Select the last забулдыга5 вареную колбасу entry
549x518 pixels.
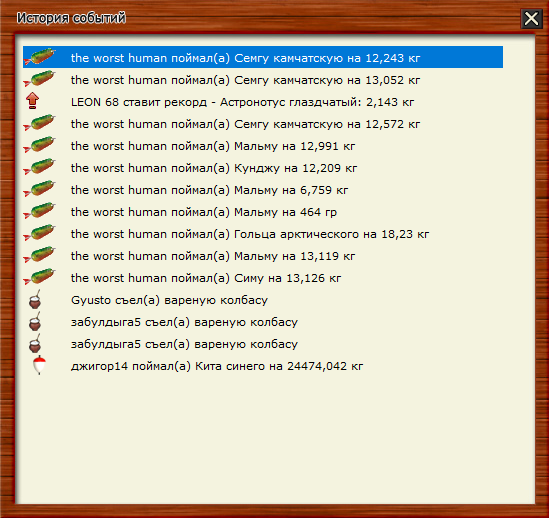(263, 344)
